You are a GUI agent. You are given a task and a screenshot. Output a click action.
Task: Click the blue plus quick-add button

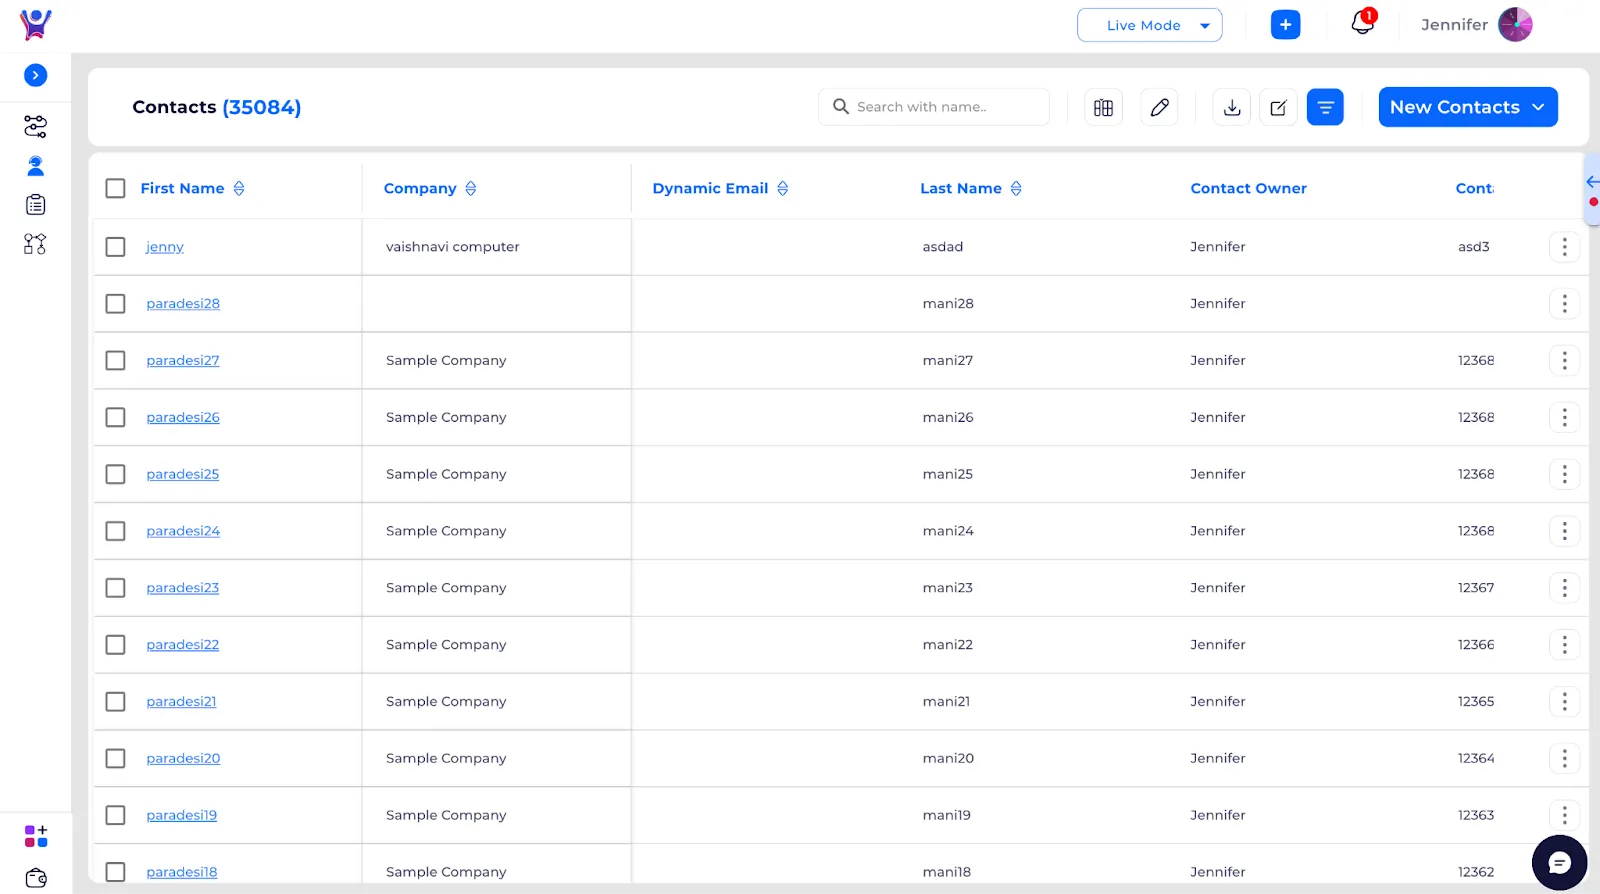pos(1286,25)
